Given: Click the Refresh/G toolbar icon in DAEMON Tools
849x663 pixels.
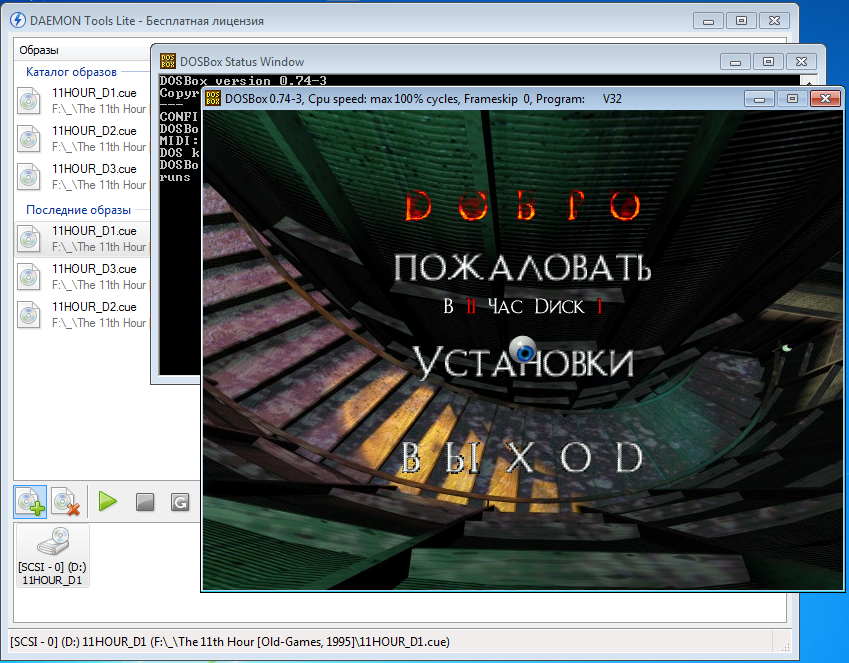Looking at the screenshot, I should point(180,502).
